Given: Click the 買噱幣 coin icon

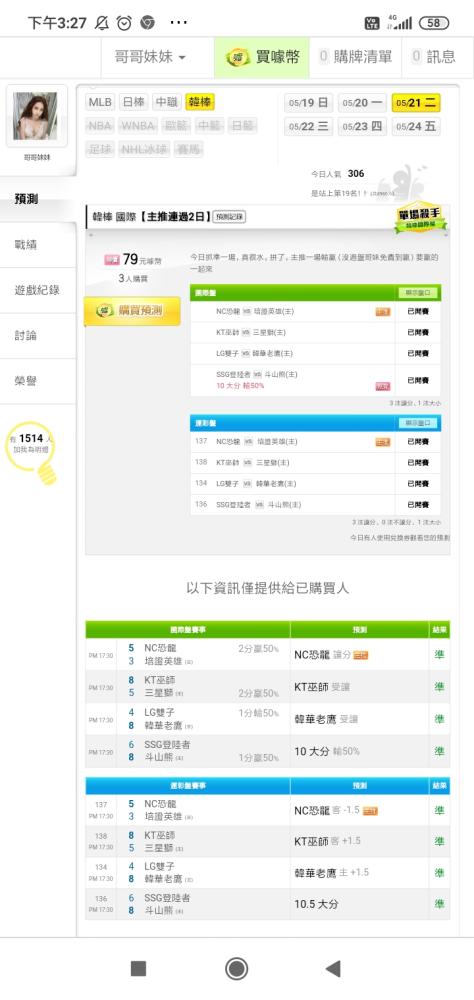Looking at the screenshot, I should (238, 57).
